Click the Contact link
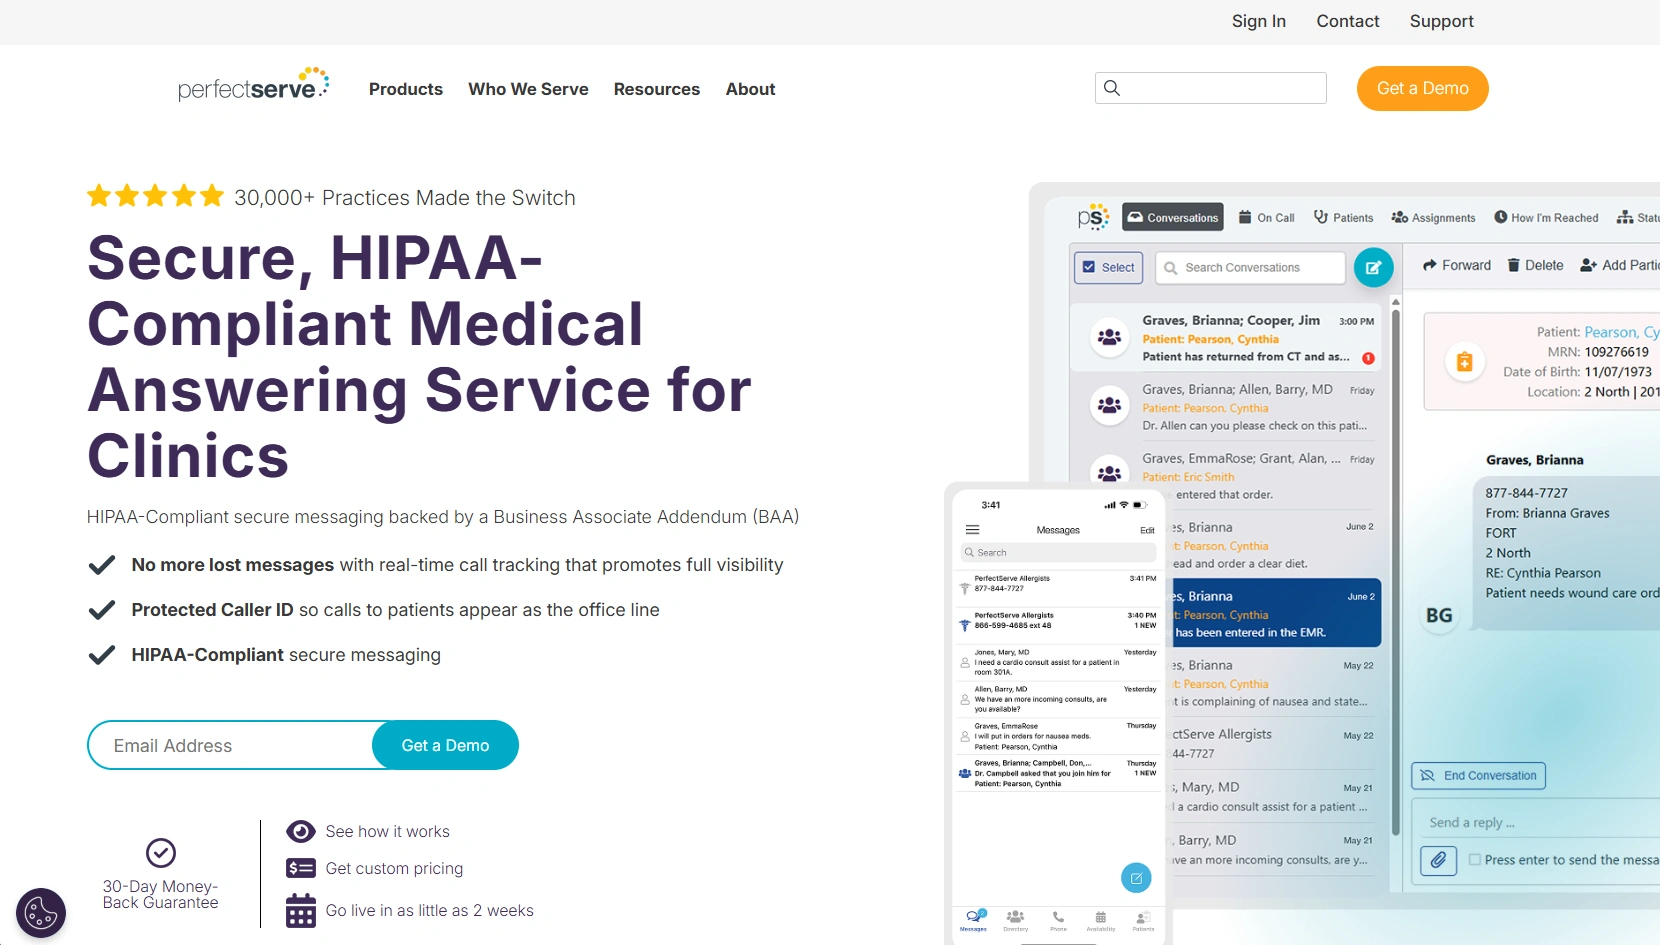Screen dimensions: 1660x945 click(x=1348, y=21)
